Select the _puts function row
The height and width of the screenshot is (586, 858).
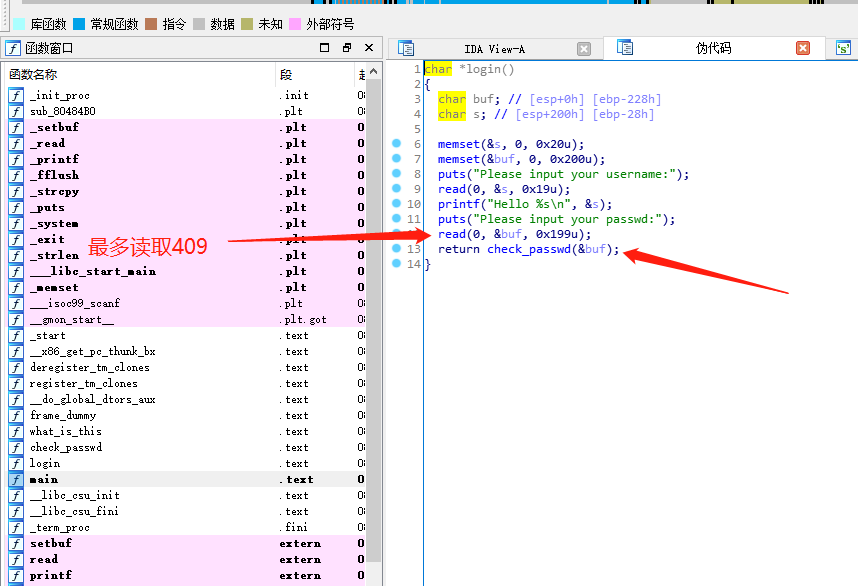click(186, 207)
